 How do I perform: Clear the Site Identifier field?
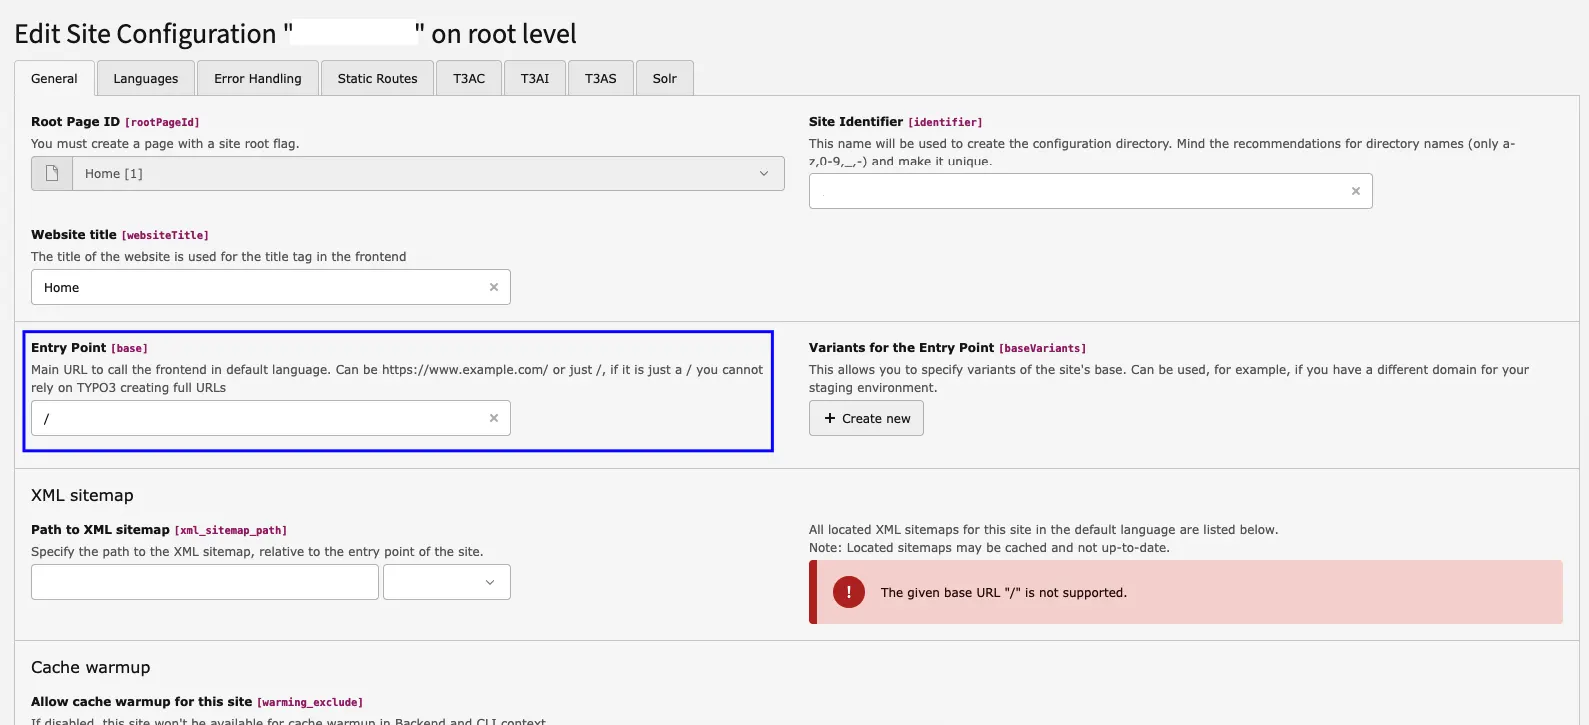tap(1356, 191)
